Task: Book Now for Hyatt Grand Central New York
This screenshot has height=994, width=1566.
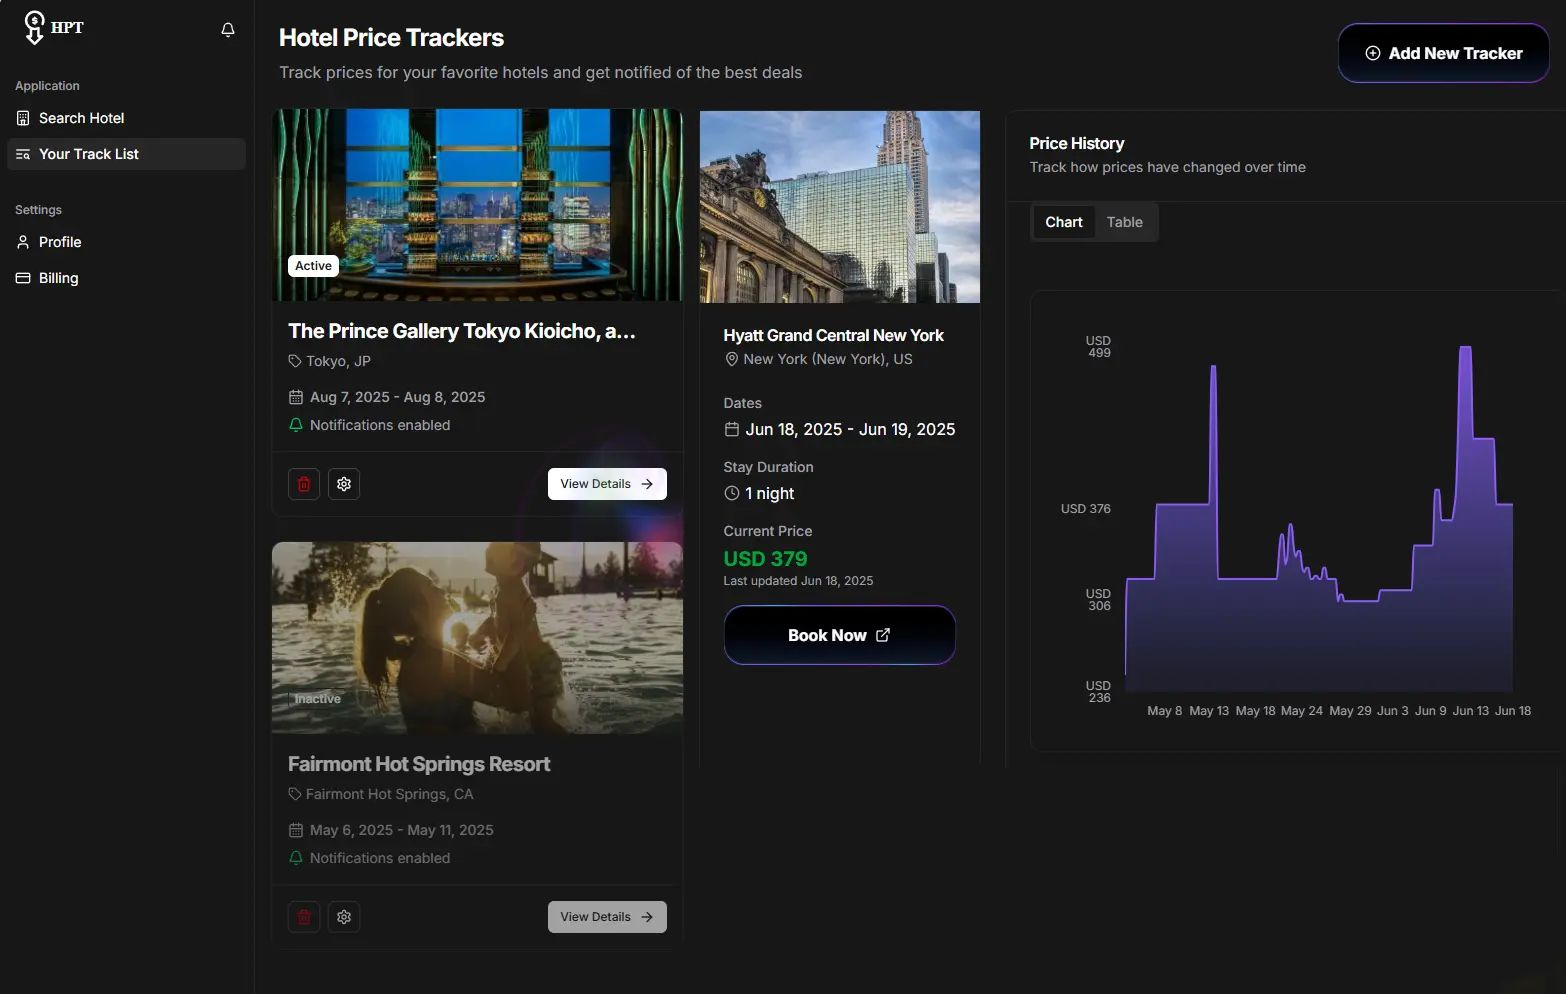Action: pyautogui.click(x=839, y=635)
